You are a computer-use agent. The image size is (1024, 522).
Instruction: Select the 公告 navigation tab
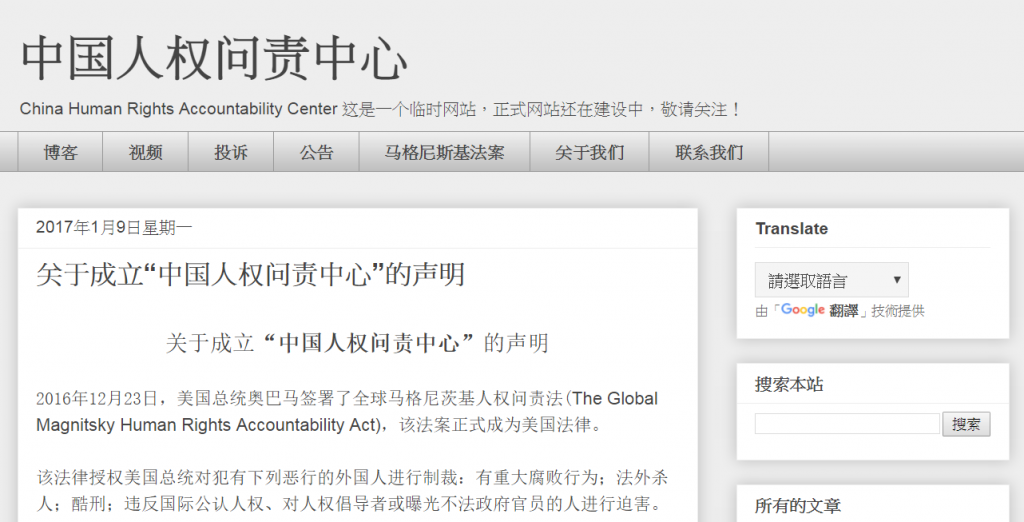(x=316, y=153)
